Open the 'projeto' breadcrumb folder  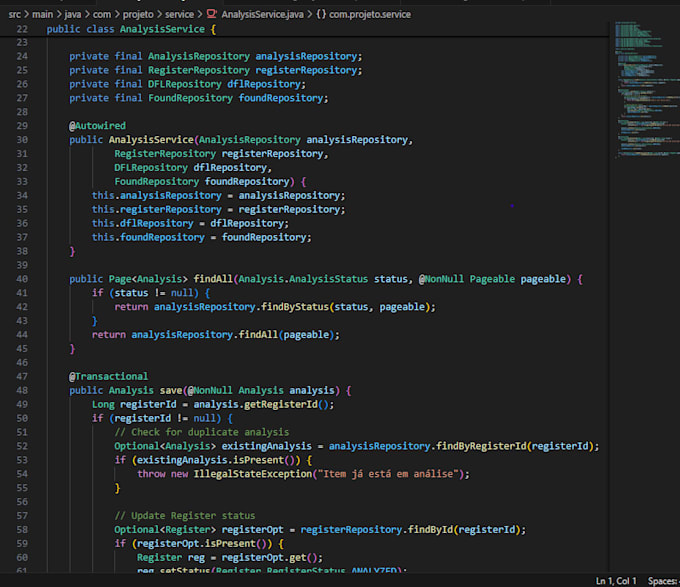pyautogui.click(x=138, y=14)
